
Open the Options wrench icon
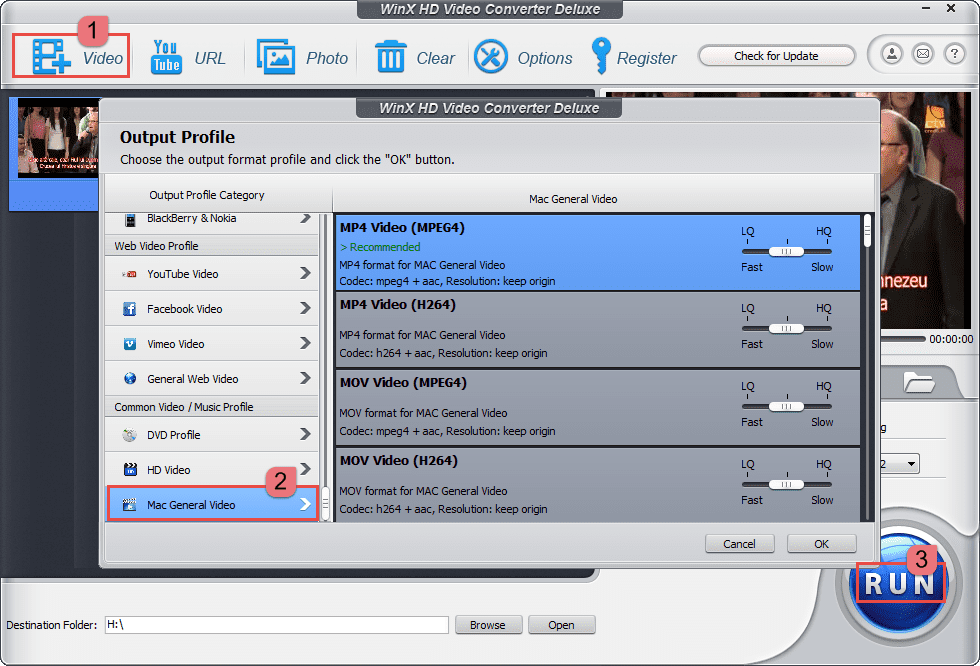pyautogui.click(x=491, y=57)
